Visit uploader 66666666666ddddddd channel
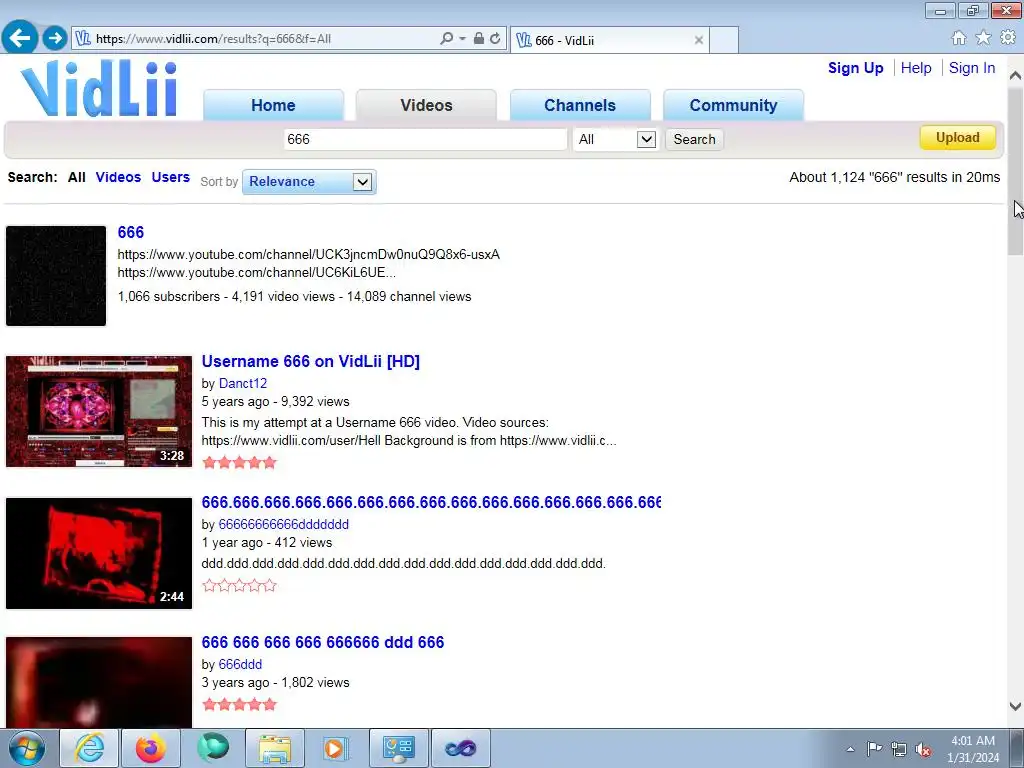Screen dimensions: 1024x768 tap(283, 524)
